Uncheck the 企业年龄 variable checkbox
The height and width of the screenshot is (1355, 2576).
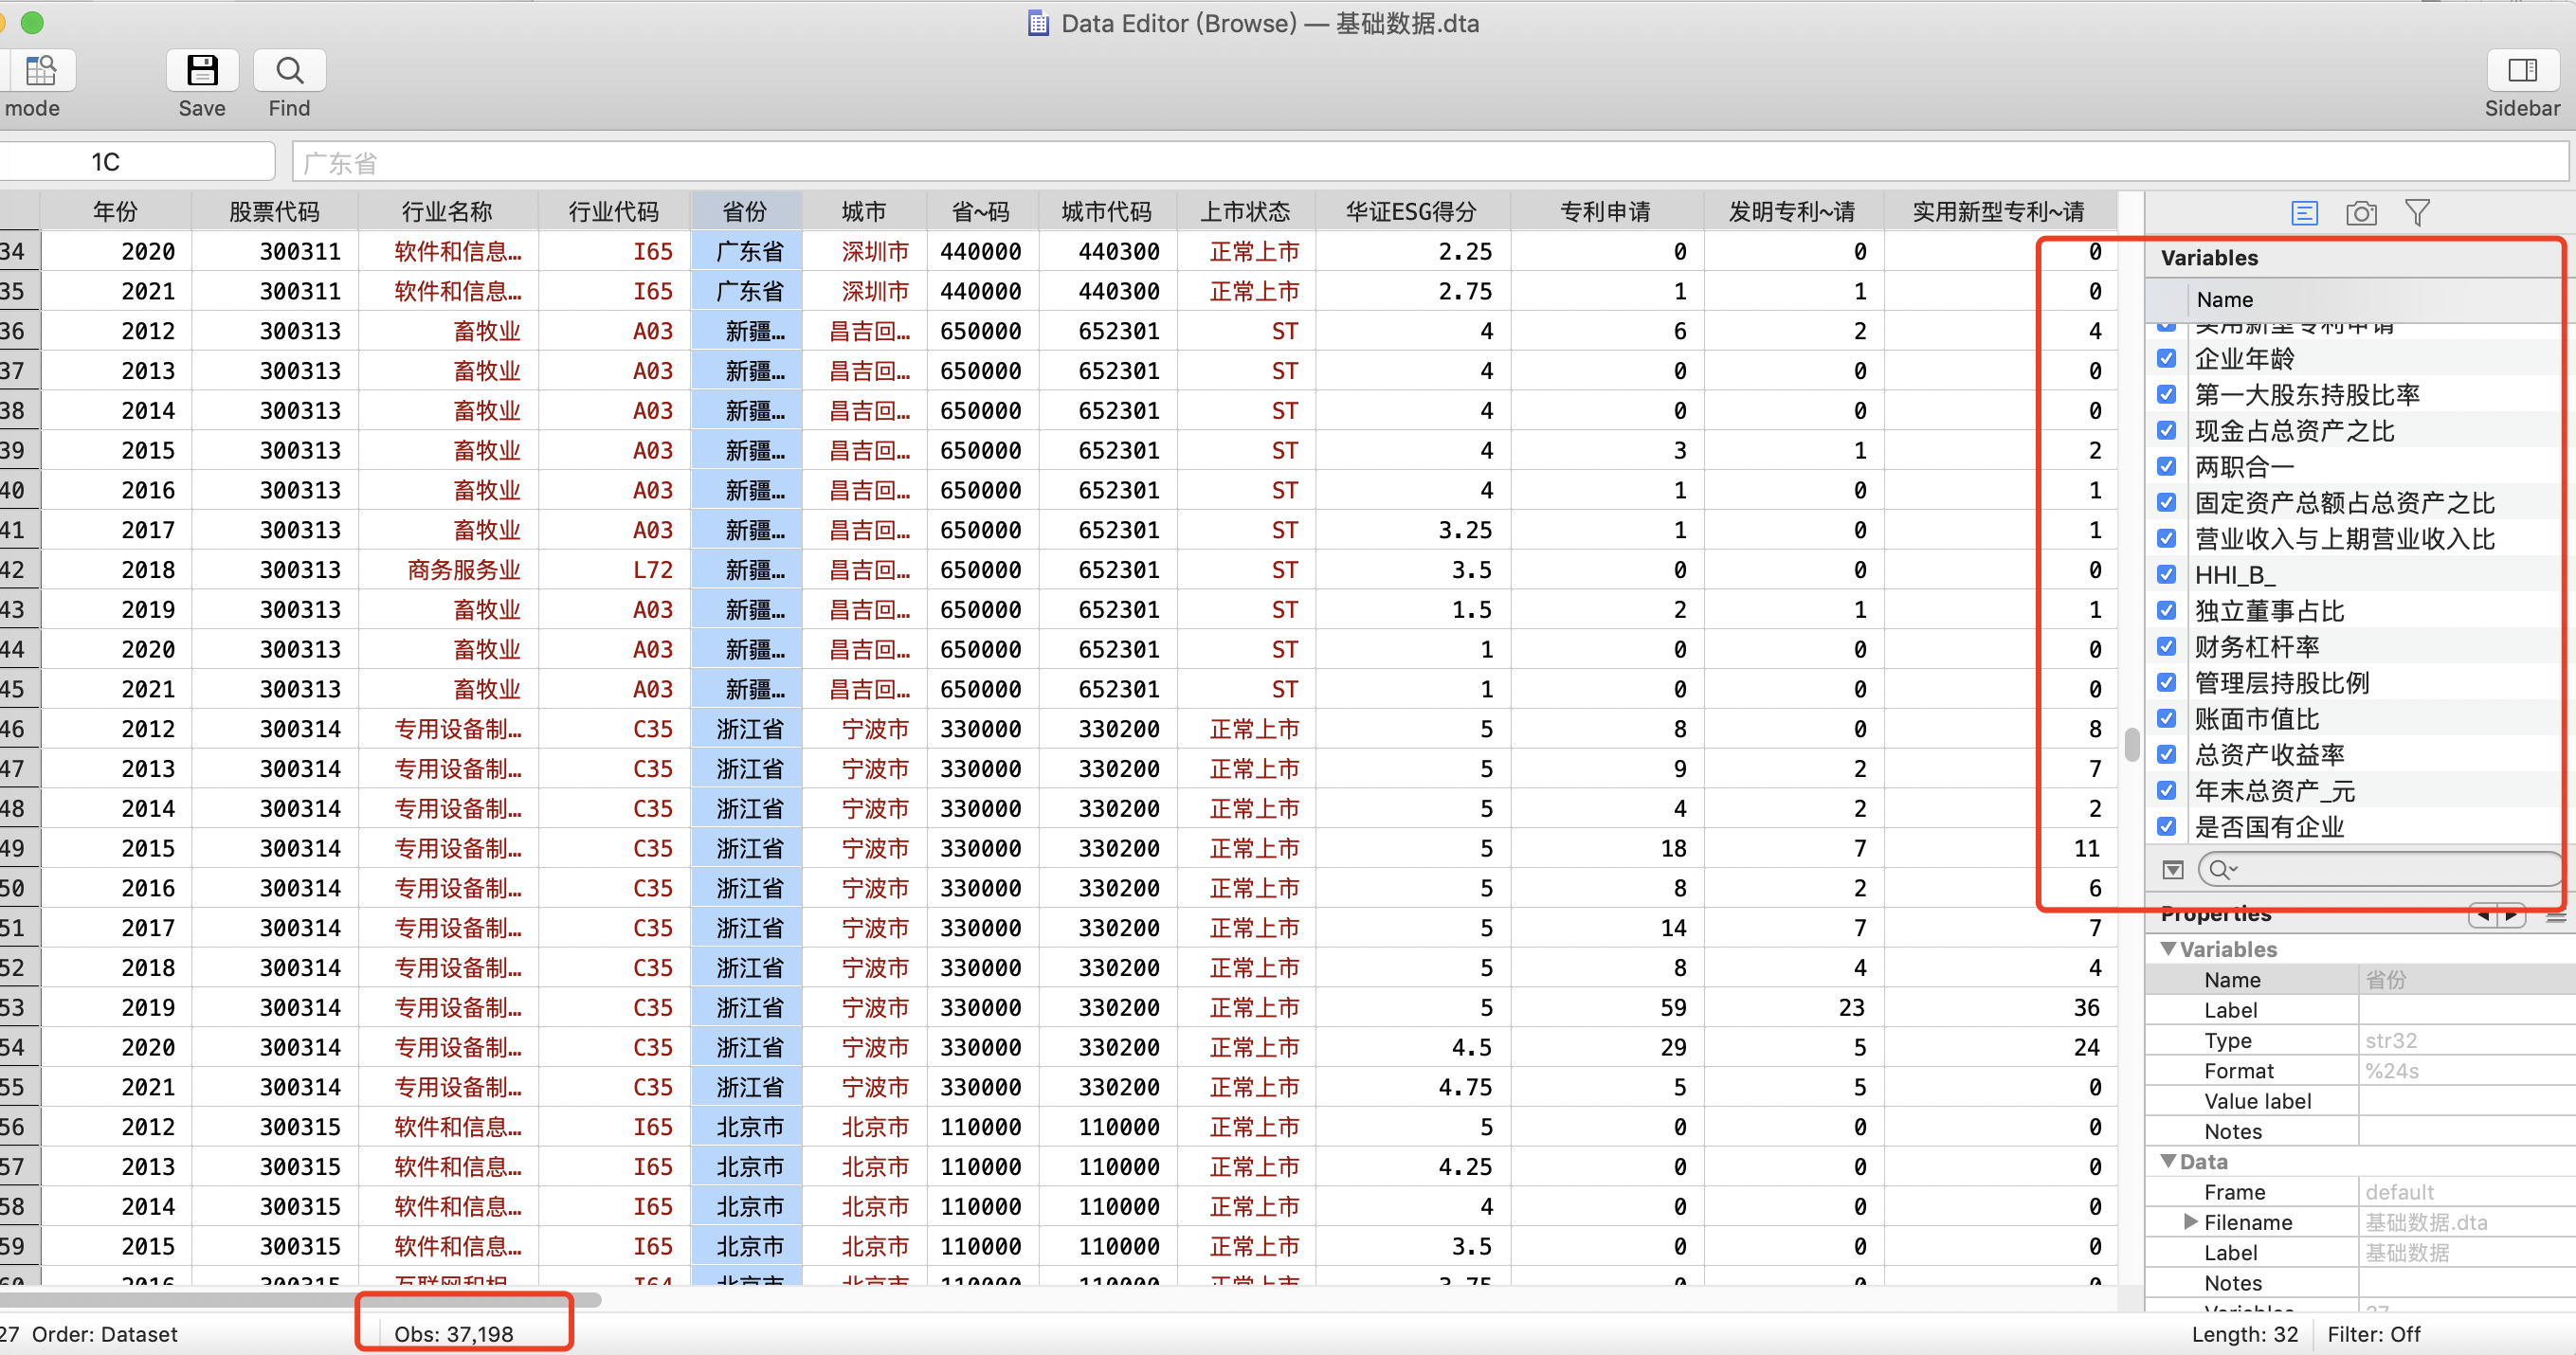[2166, 358]
